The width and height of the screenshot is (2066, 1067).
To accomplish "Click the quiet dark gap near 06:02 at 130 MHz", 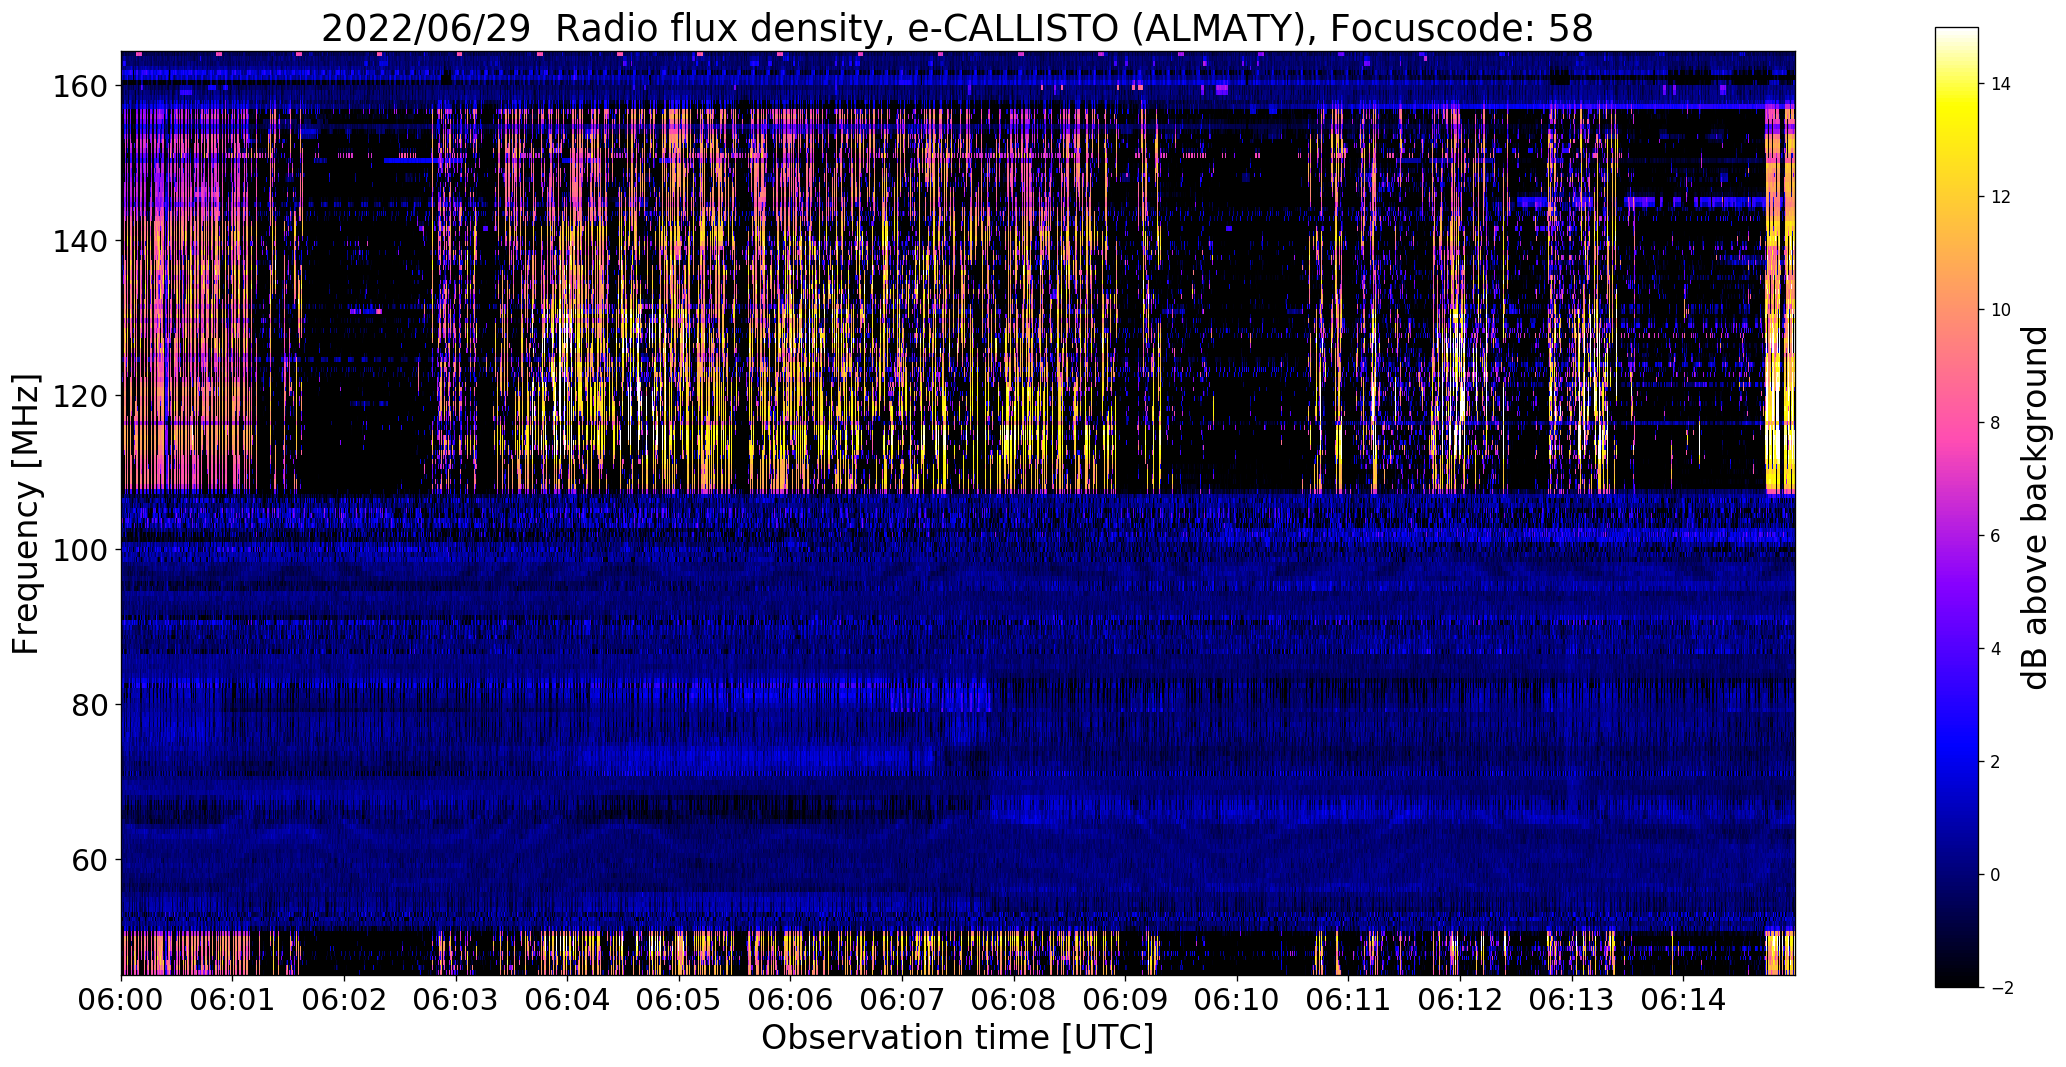I will [360, 320].
